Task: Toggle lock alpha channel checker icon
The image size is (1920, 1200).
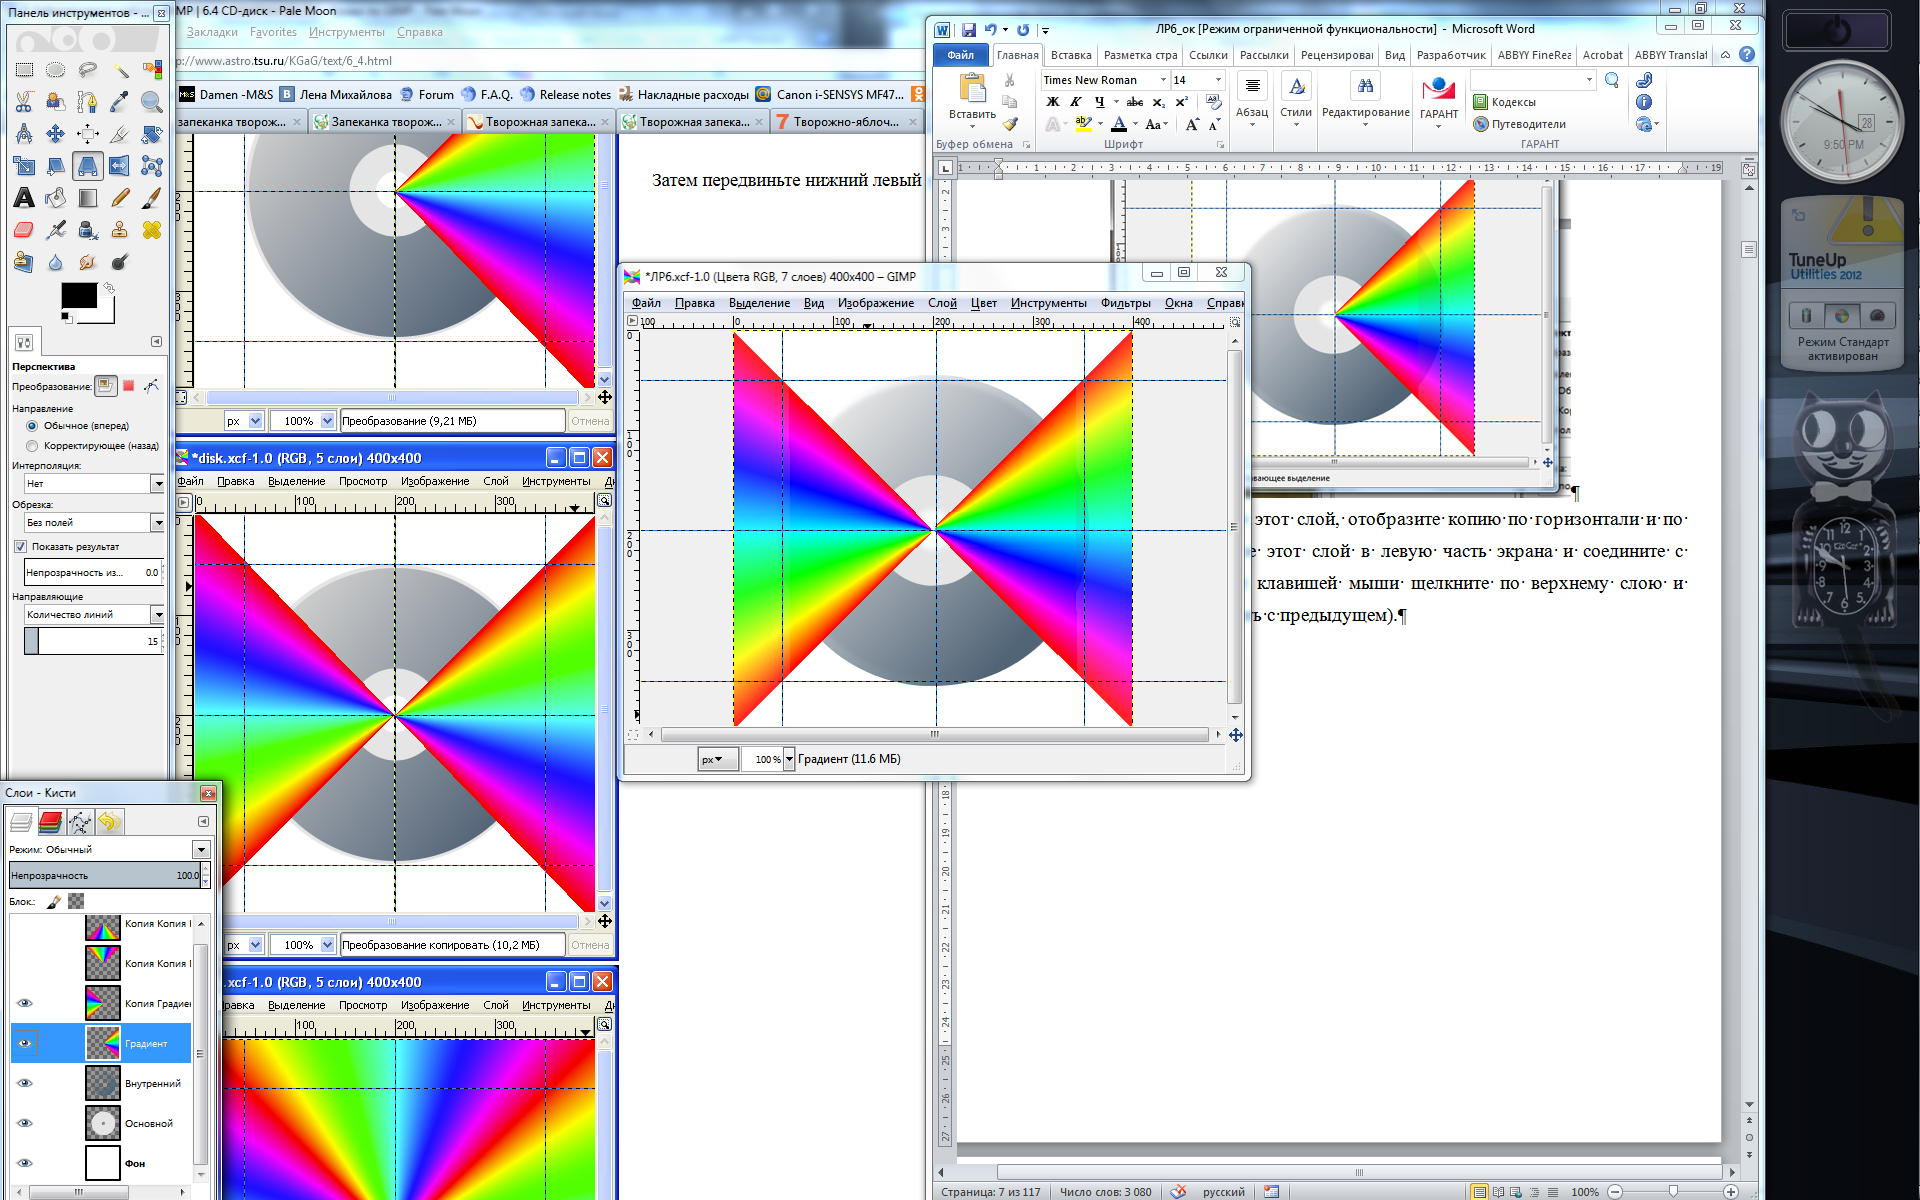Action: coord(76,902)
